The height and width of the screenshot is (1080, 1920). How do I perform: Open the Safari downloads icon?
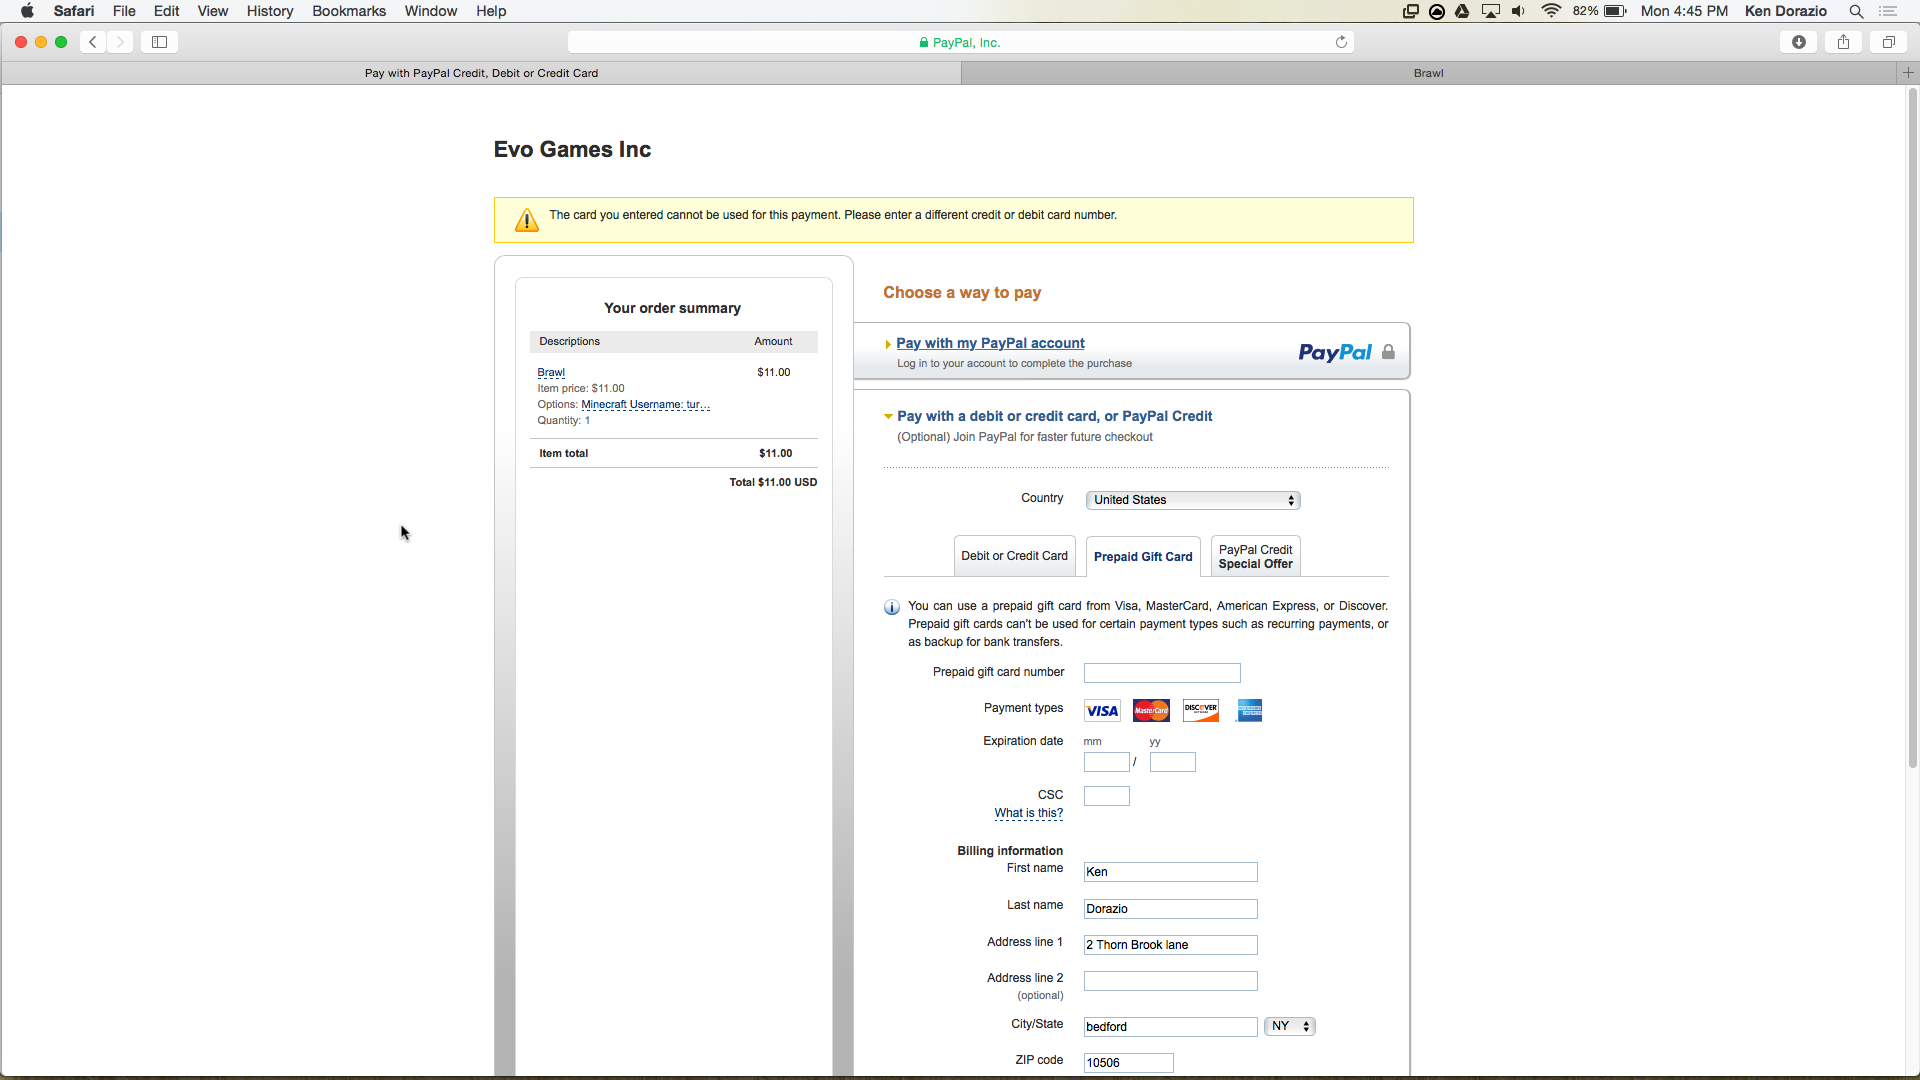(x=1799, y=42)
